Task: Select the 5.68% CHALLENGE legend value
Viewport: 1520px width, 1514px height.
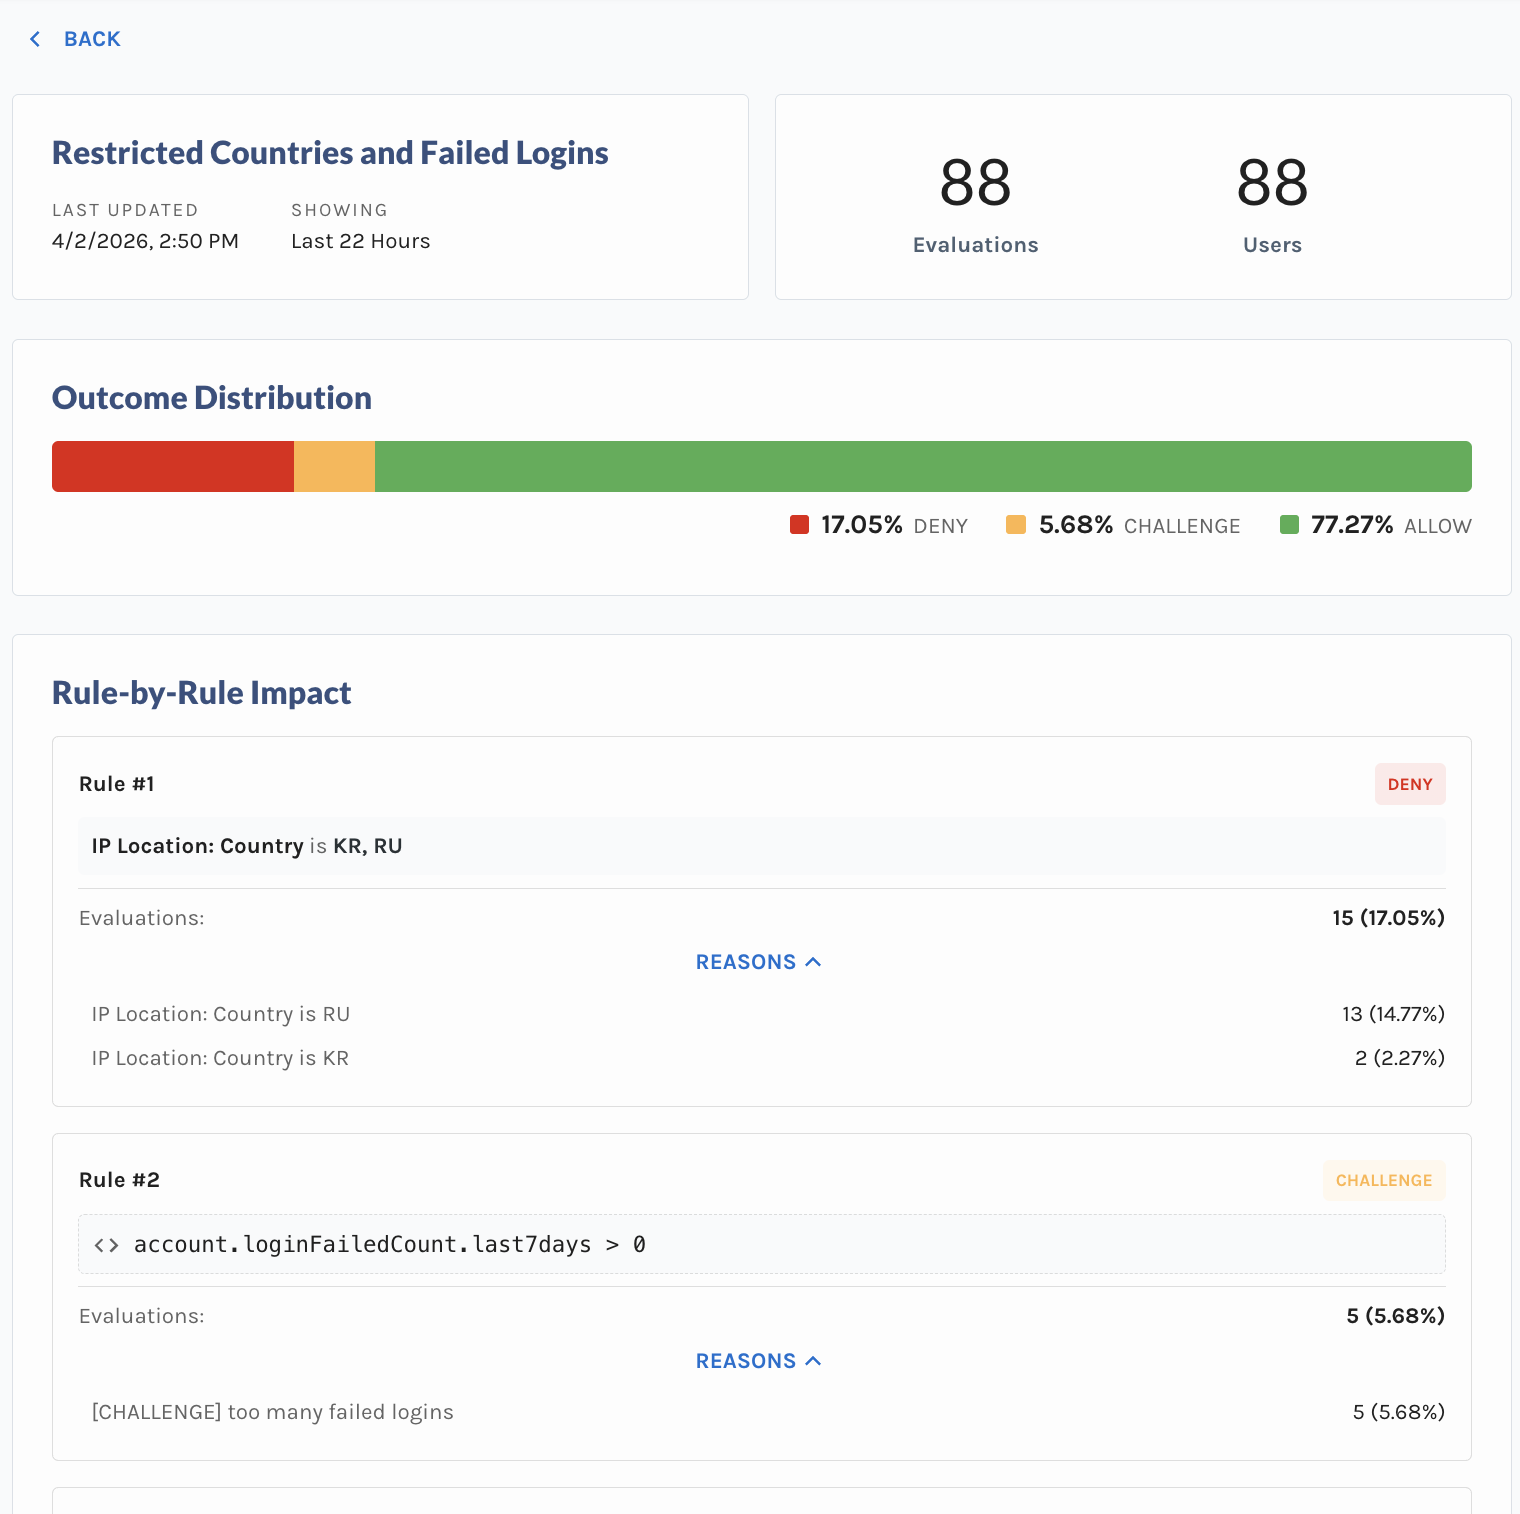Action: pyautogui.click(x=1076, y=525)
